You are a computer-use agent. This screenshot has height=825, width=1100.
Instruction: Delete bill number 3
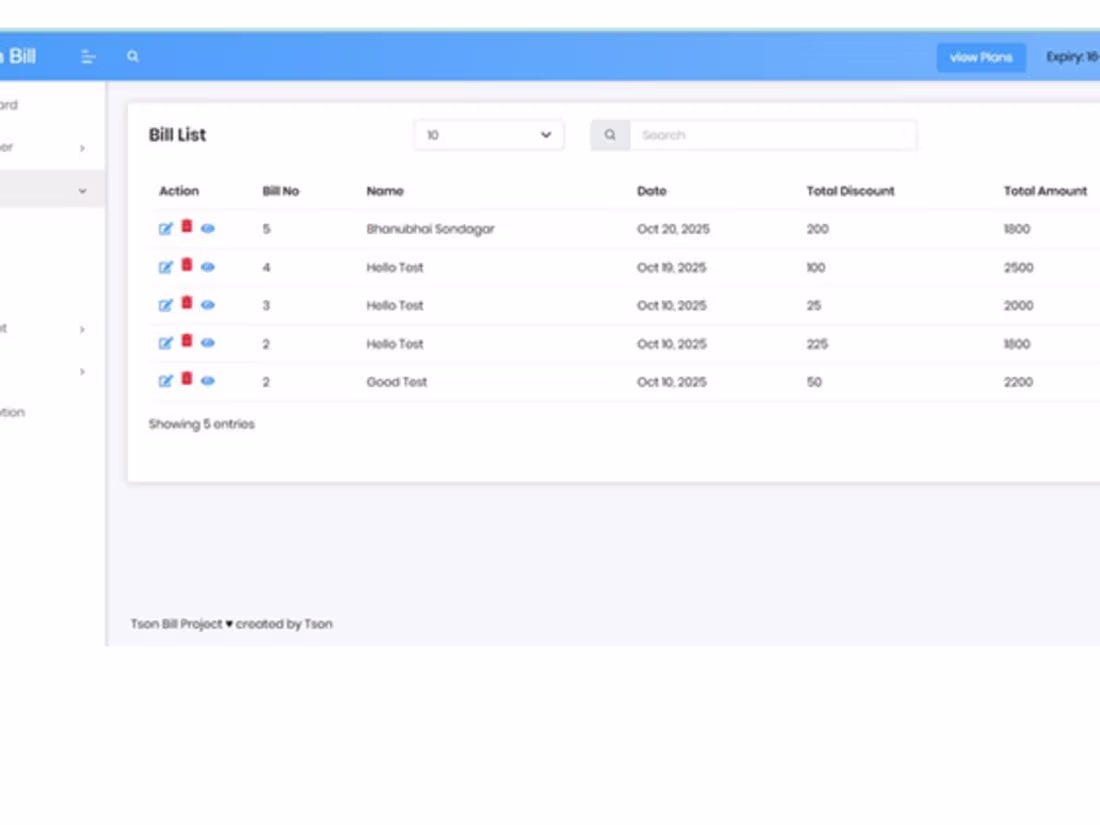coord(187,304)
